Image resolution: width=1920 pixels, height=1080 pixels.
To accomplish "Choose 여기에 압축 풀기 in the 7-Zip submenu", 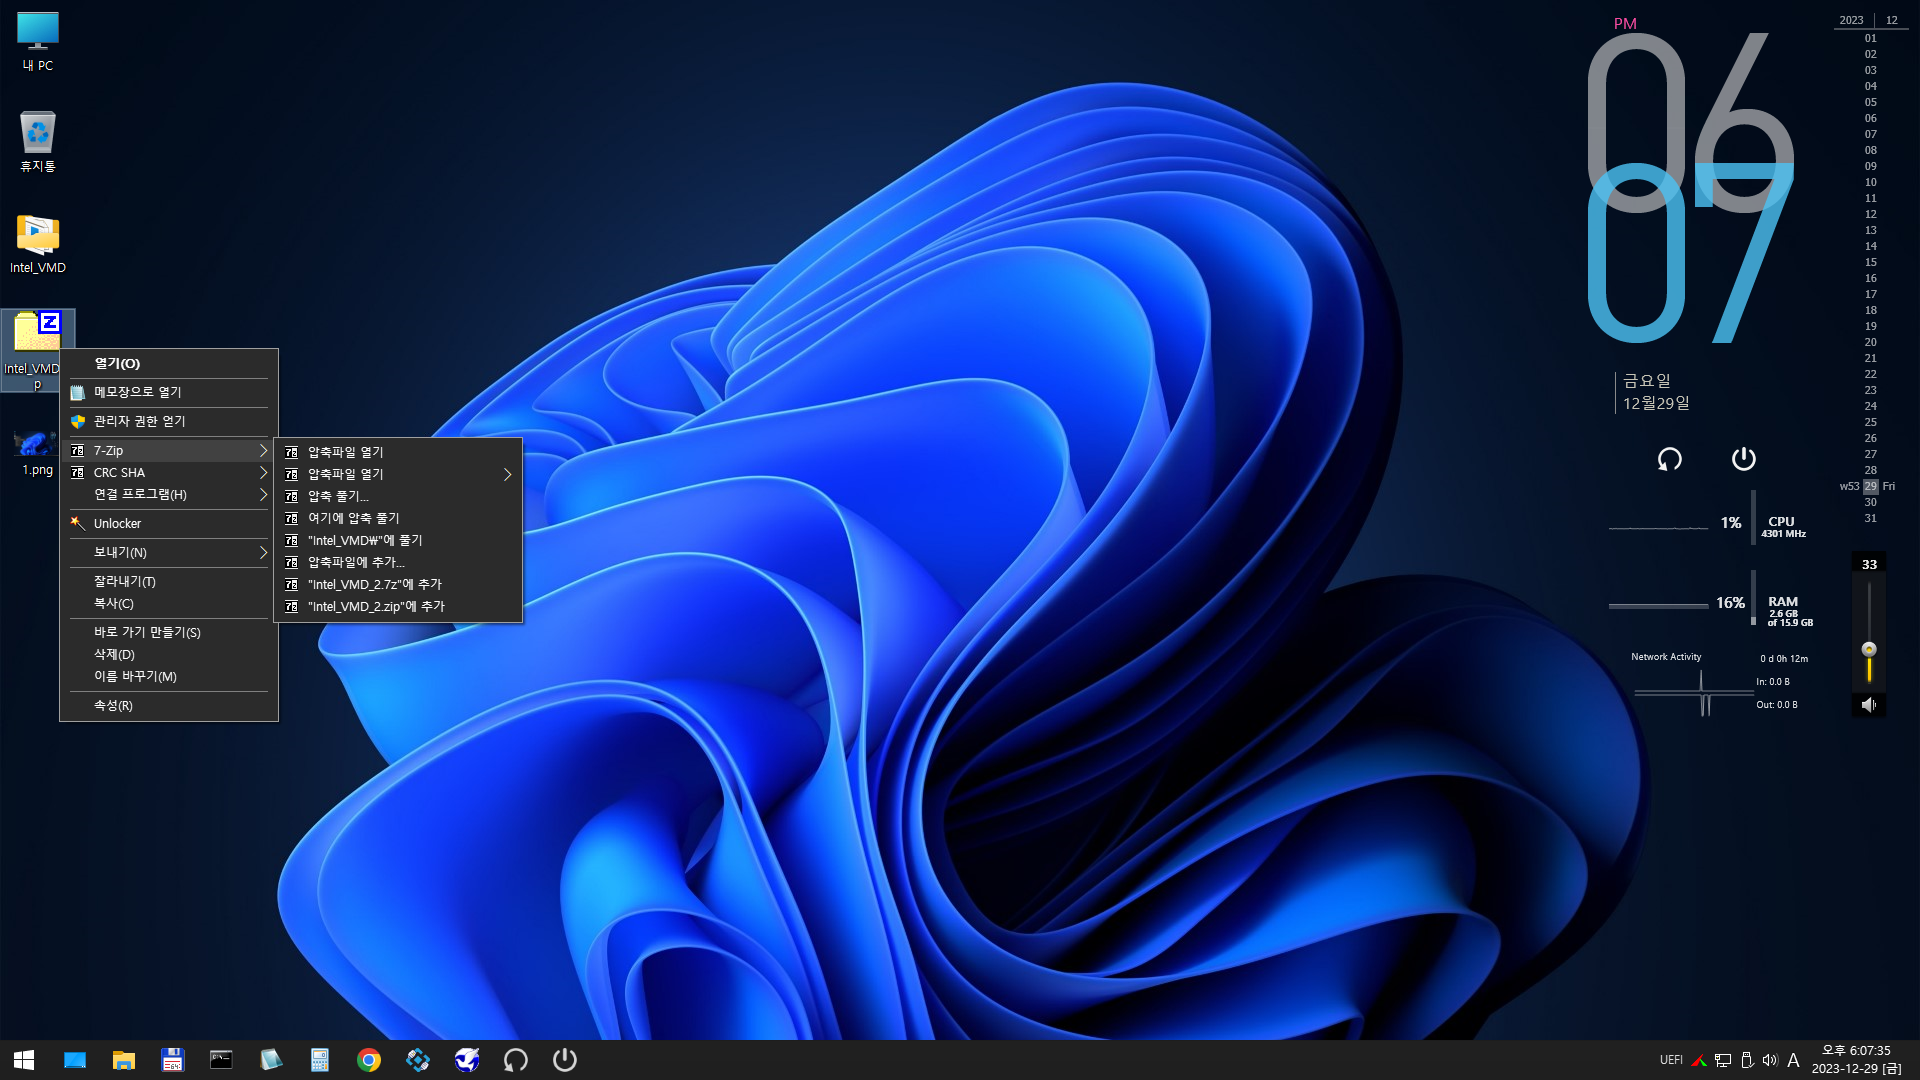I will point(398,518).
